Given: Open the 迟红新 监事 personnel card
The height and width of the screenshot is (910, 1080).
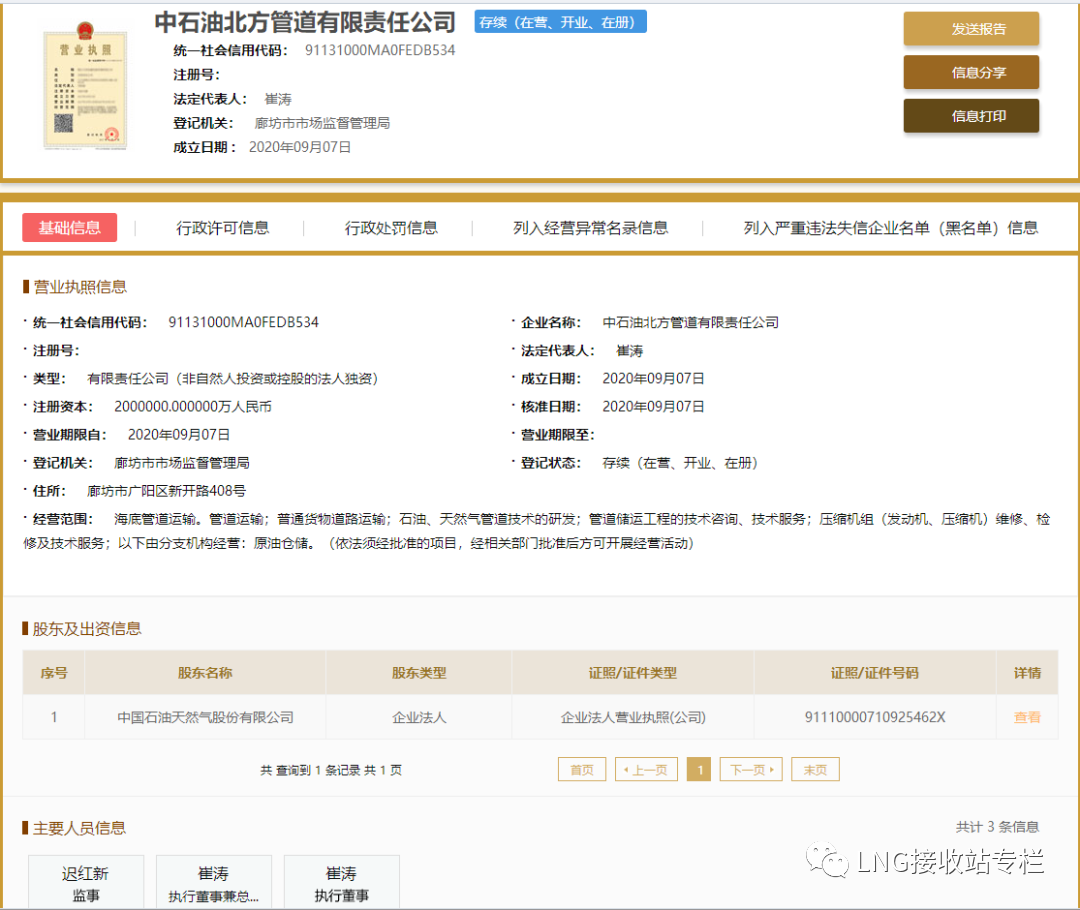Looking at the screenshot, I should coord(86,882).
